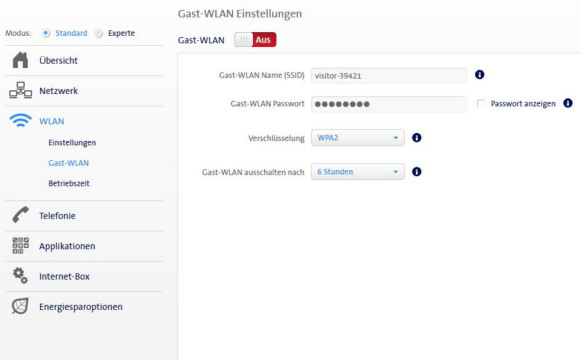
Task: Select the Experte mode radio button
Action: click(98, 33)
